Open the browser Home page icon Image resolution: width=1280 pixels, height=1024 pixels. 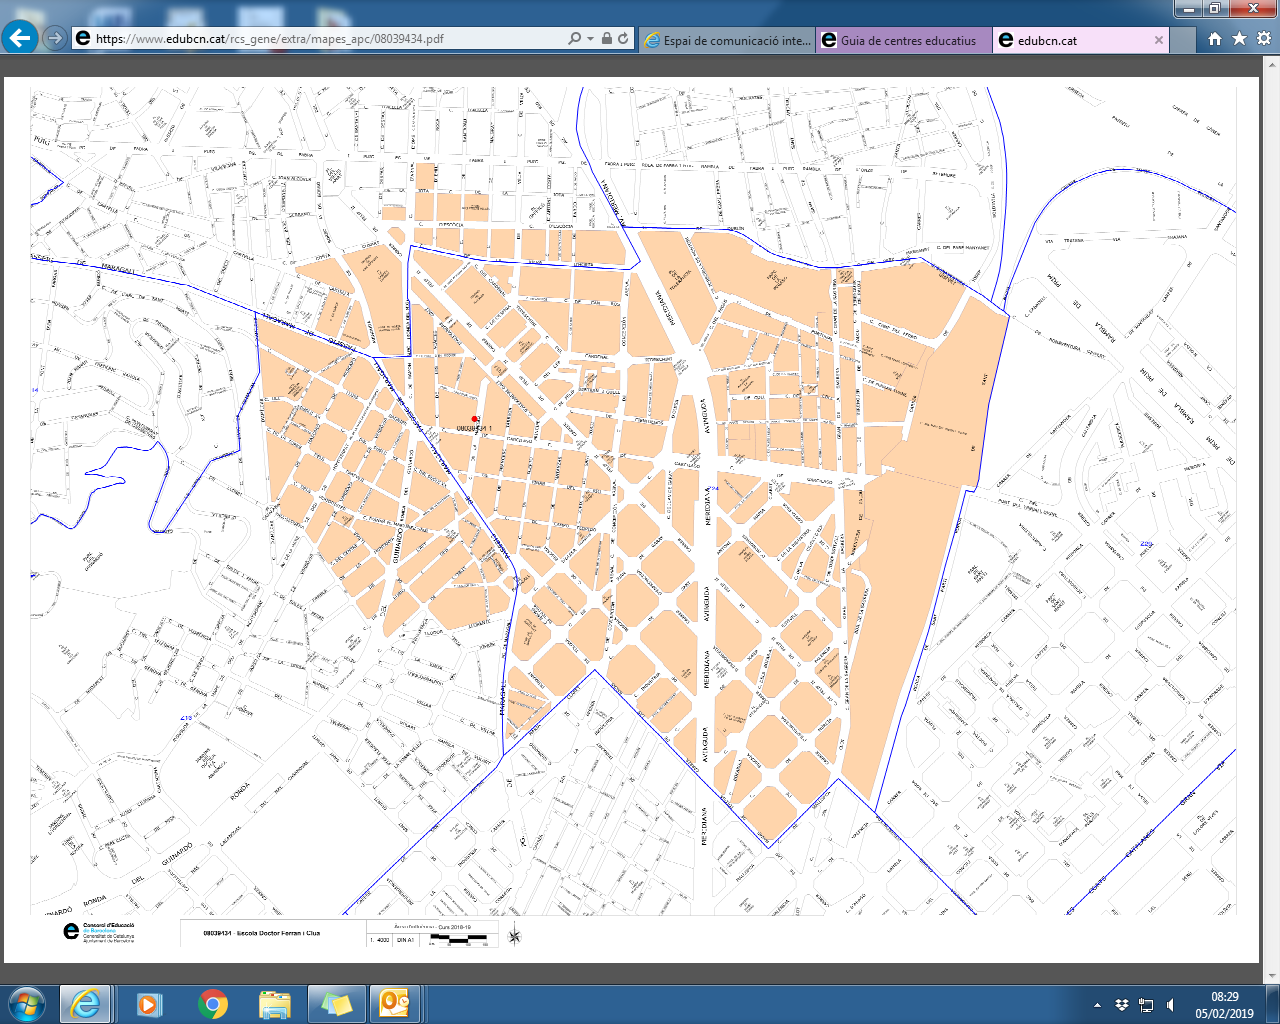pos(1214,39)
